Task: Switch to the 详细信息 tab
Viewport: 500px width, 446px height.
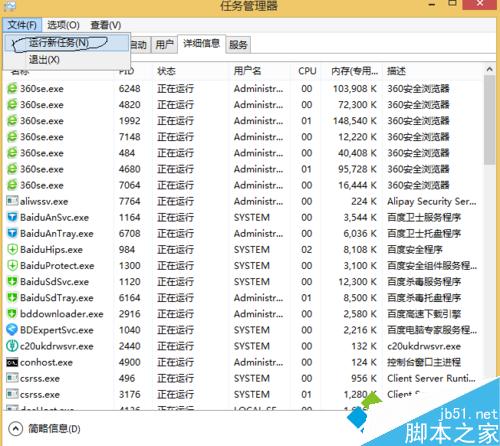Action: (x=201, y=43)
